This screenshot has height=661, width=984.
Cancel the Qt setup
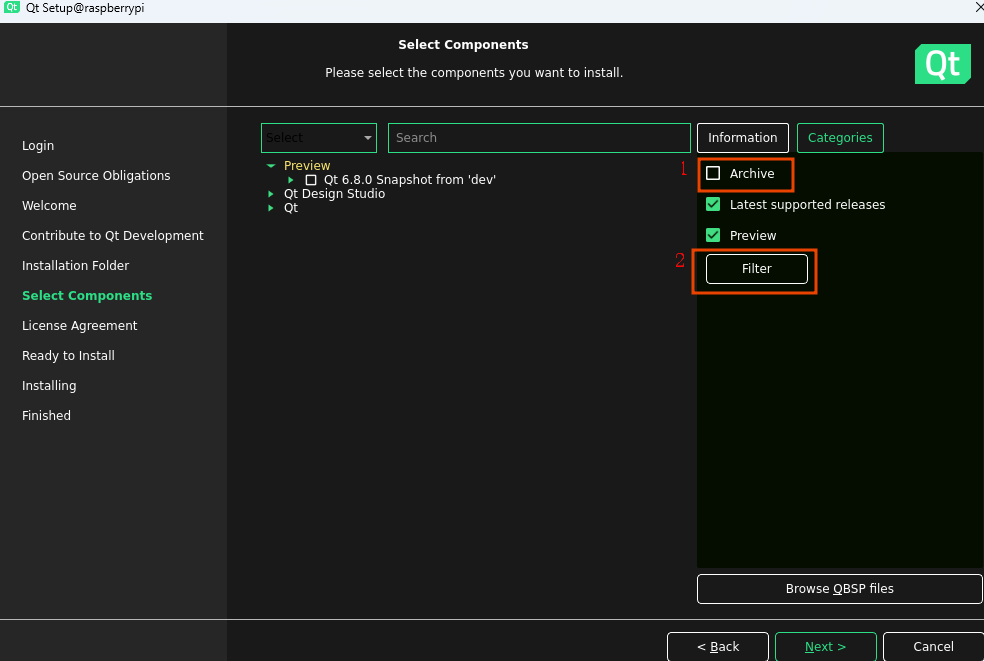point(933,647)
